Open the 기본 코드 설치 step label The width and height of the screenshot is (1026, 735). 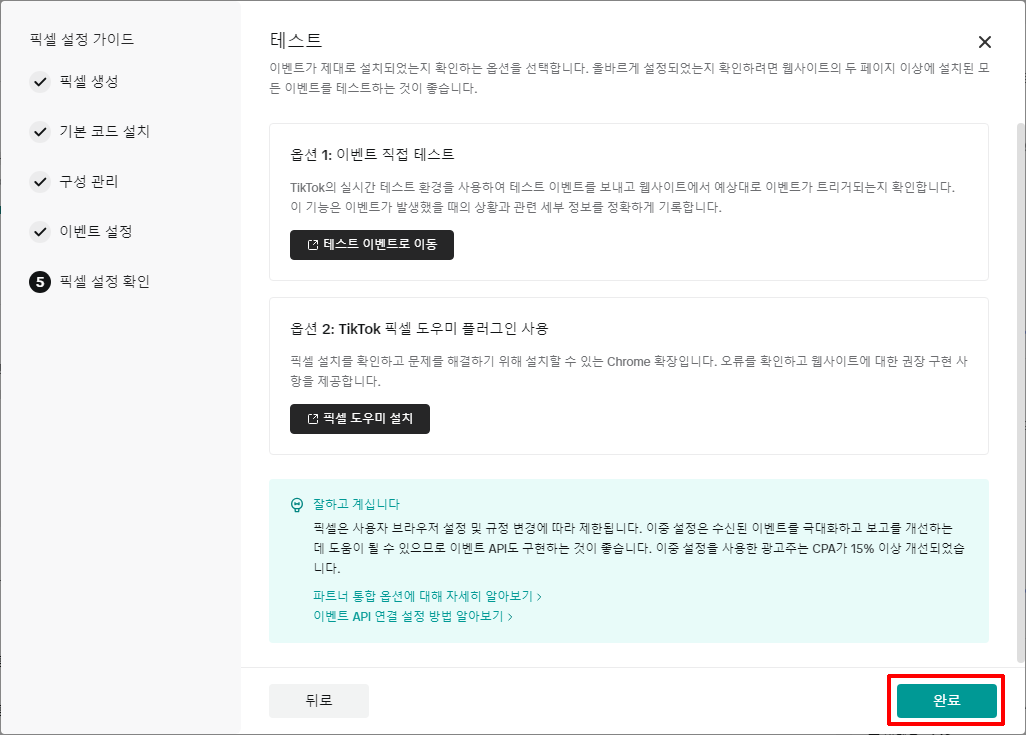pyautogui.click(x=105, y=132)
